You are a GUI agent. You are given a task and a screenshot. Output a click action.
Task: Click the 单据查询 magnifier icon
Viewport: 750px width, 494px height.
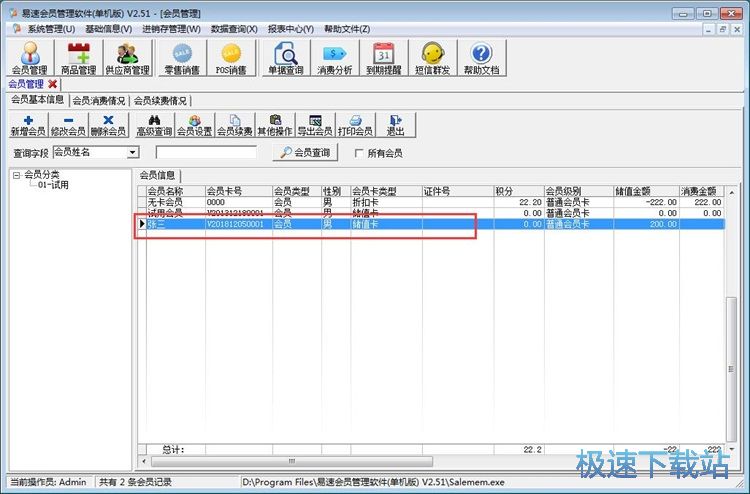pyautogui.click(x=286, y=59)
